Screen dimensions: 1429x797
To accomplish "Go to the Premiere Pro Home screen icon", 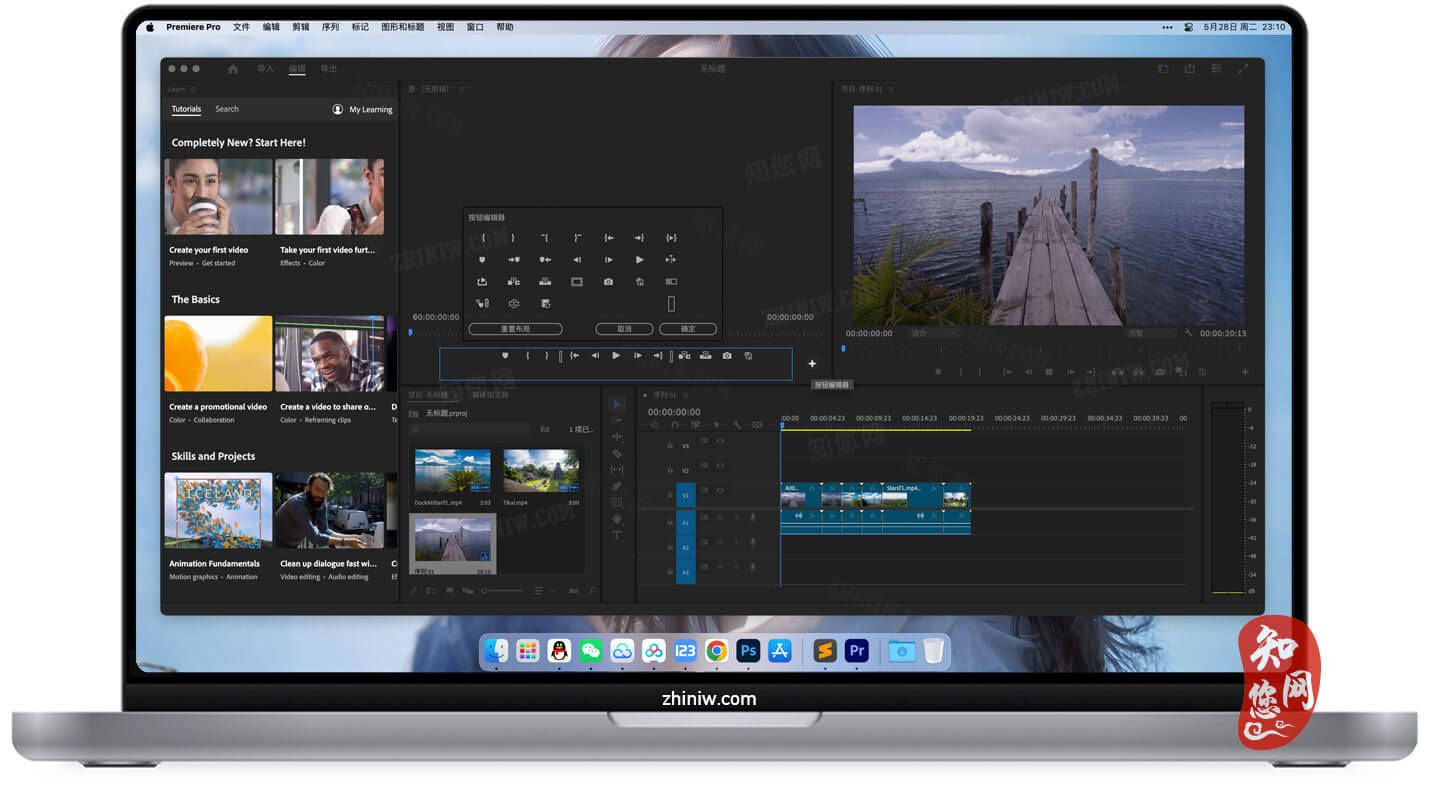I will 233,69.
